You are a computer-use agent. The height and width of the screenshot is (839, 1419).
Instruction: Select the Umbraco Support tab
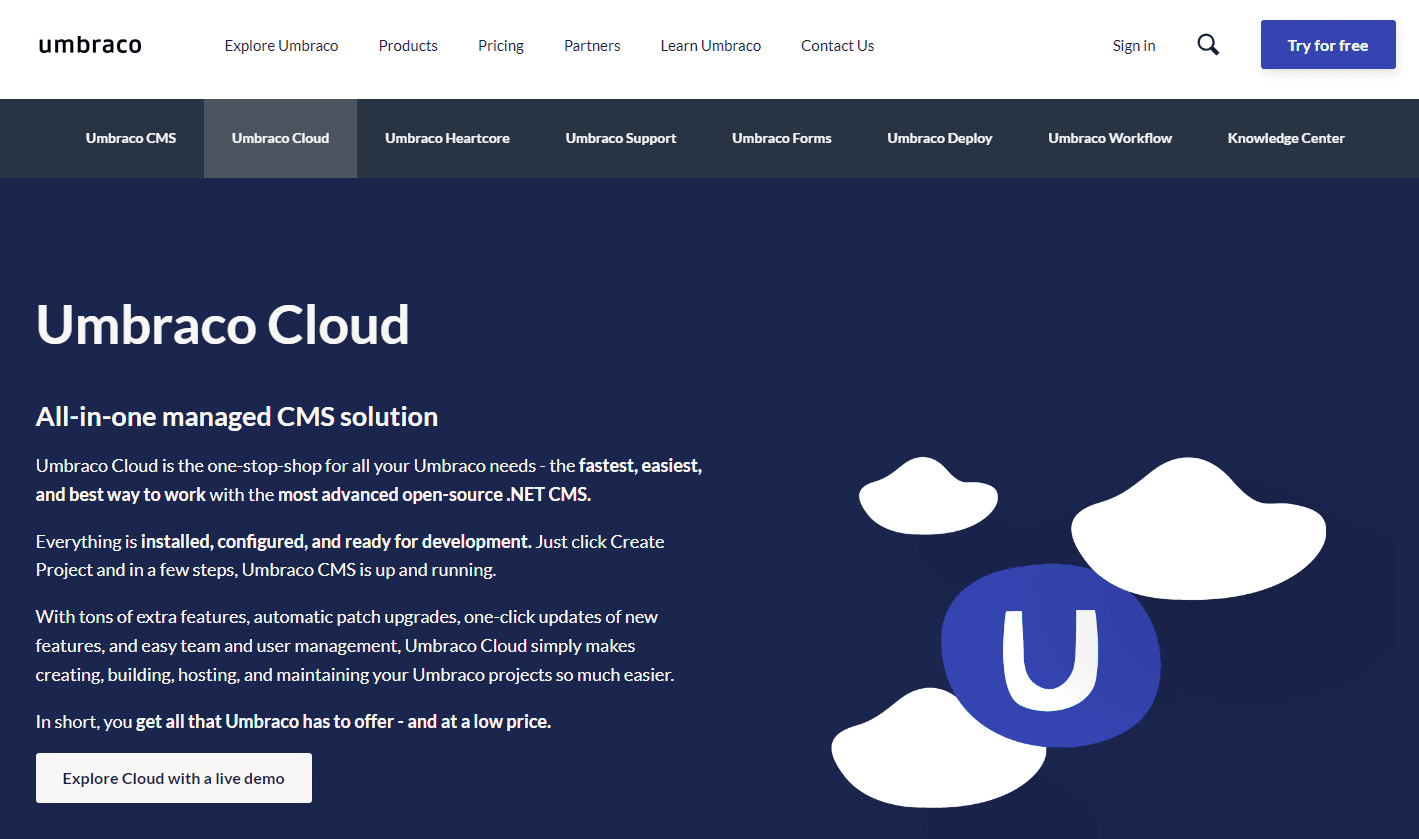(621, 138)
